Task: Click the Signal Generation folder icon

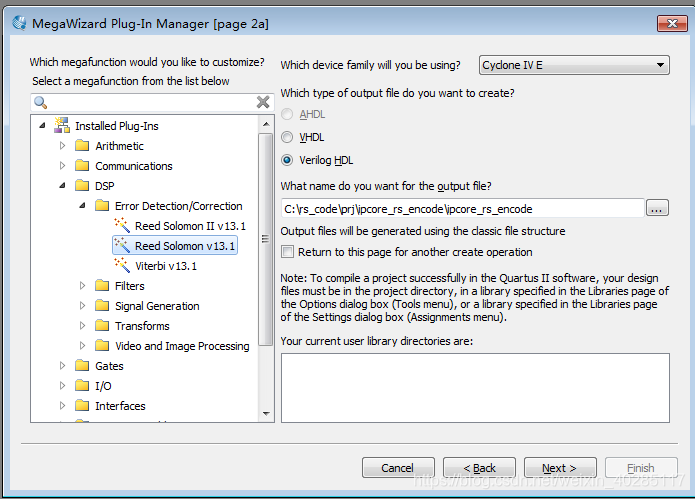Action: [x=102, y=305]
